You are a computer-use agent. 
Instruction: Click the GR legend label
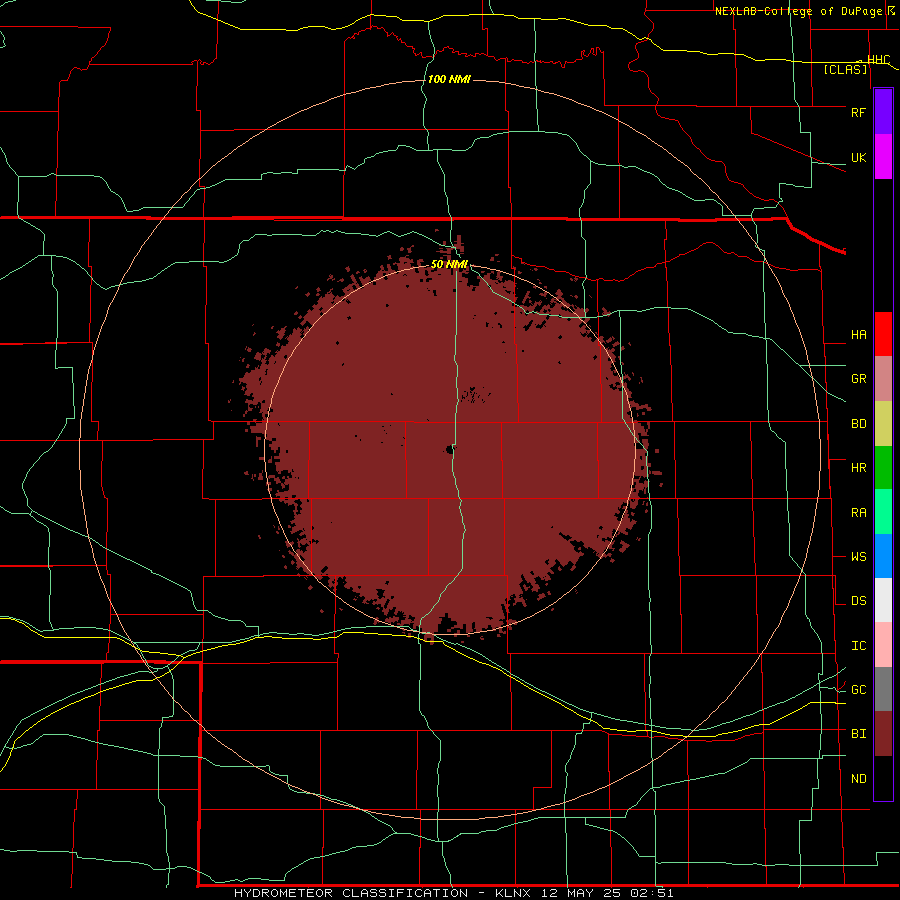[x=858, y=379]
